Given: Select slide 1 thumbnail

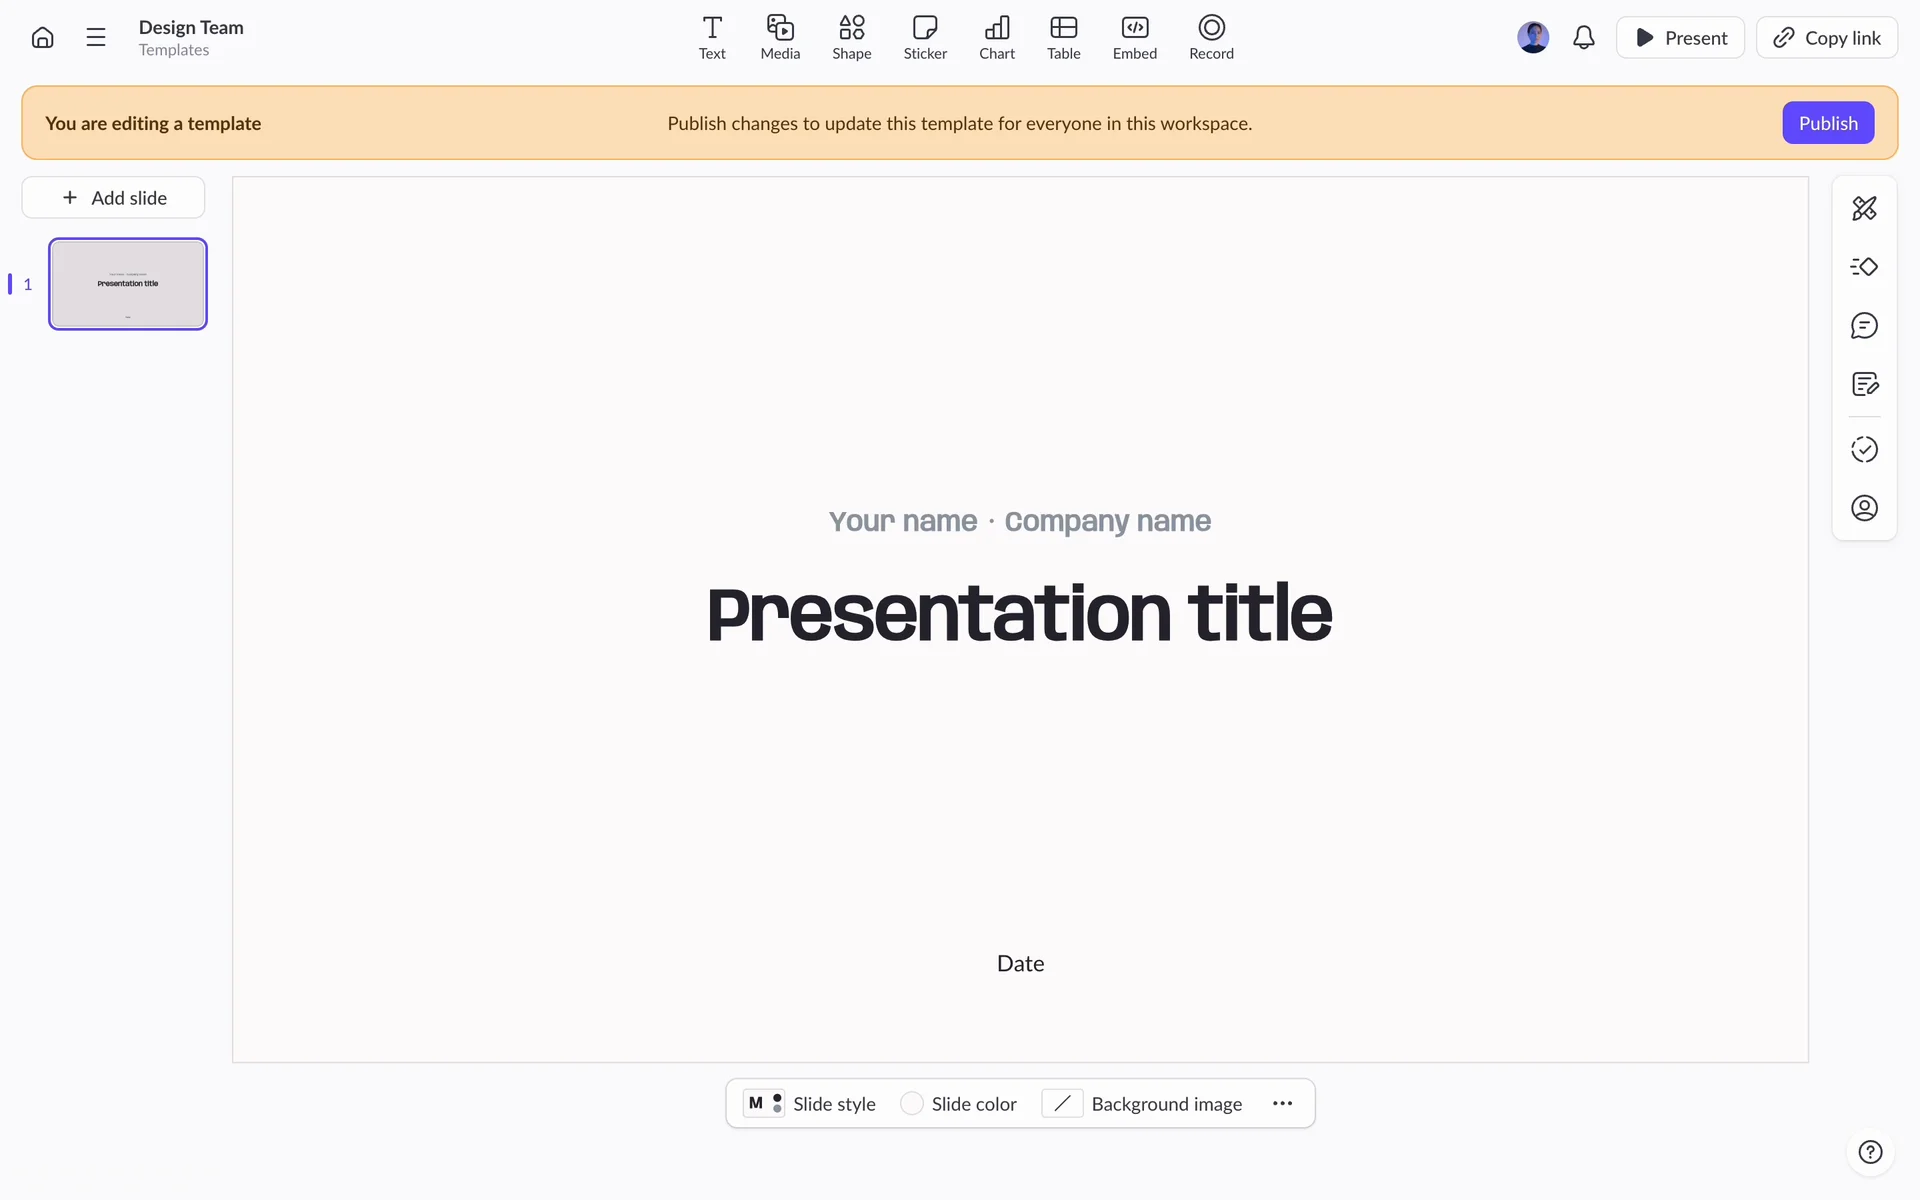Looking at the screenshot, I should (x=128, y=284).
